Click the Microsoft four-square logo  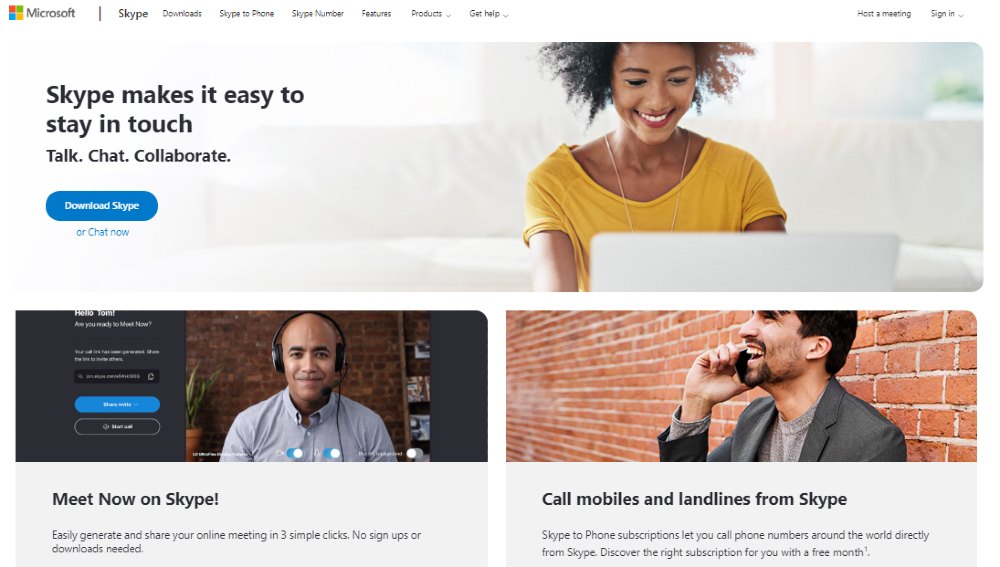[x=16, y=13]
